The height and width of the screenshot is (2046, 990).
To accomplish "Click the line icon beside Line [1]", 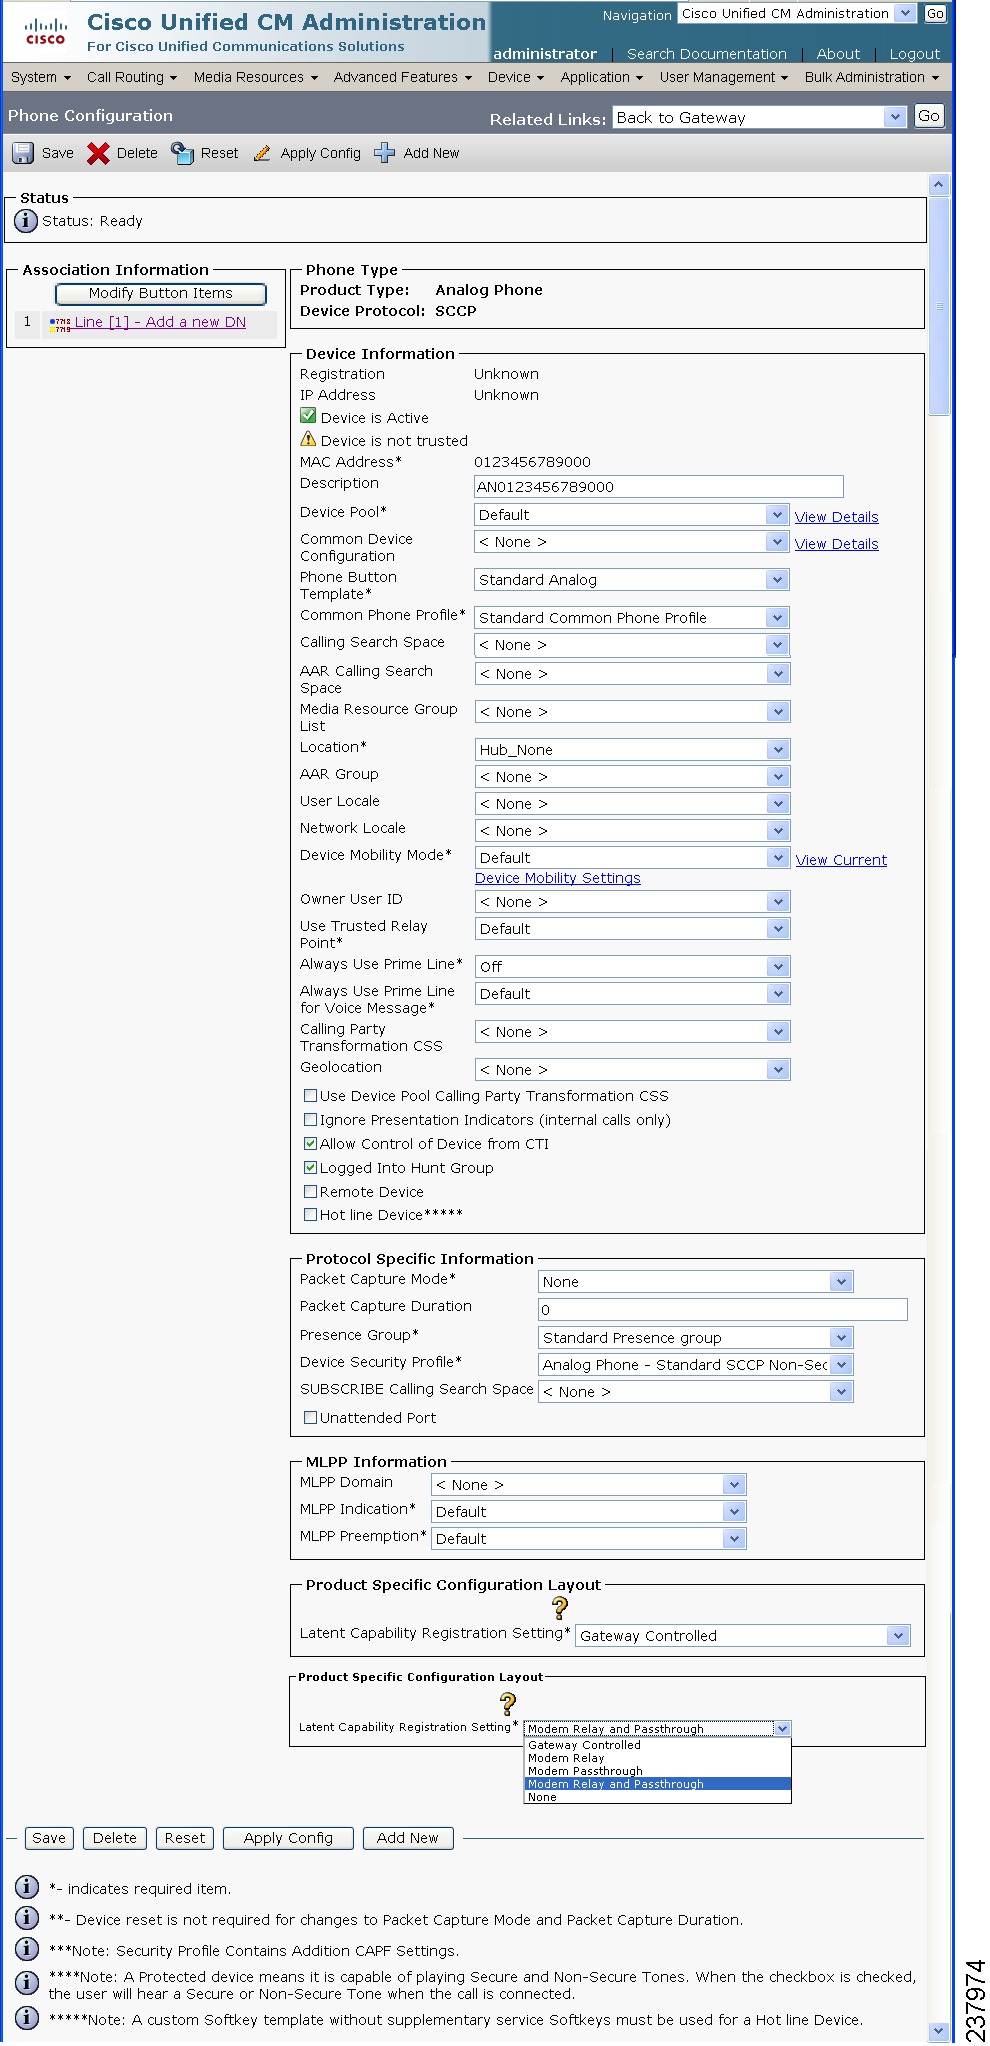I will pyautogui.click(x=60, y=323).
